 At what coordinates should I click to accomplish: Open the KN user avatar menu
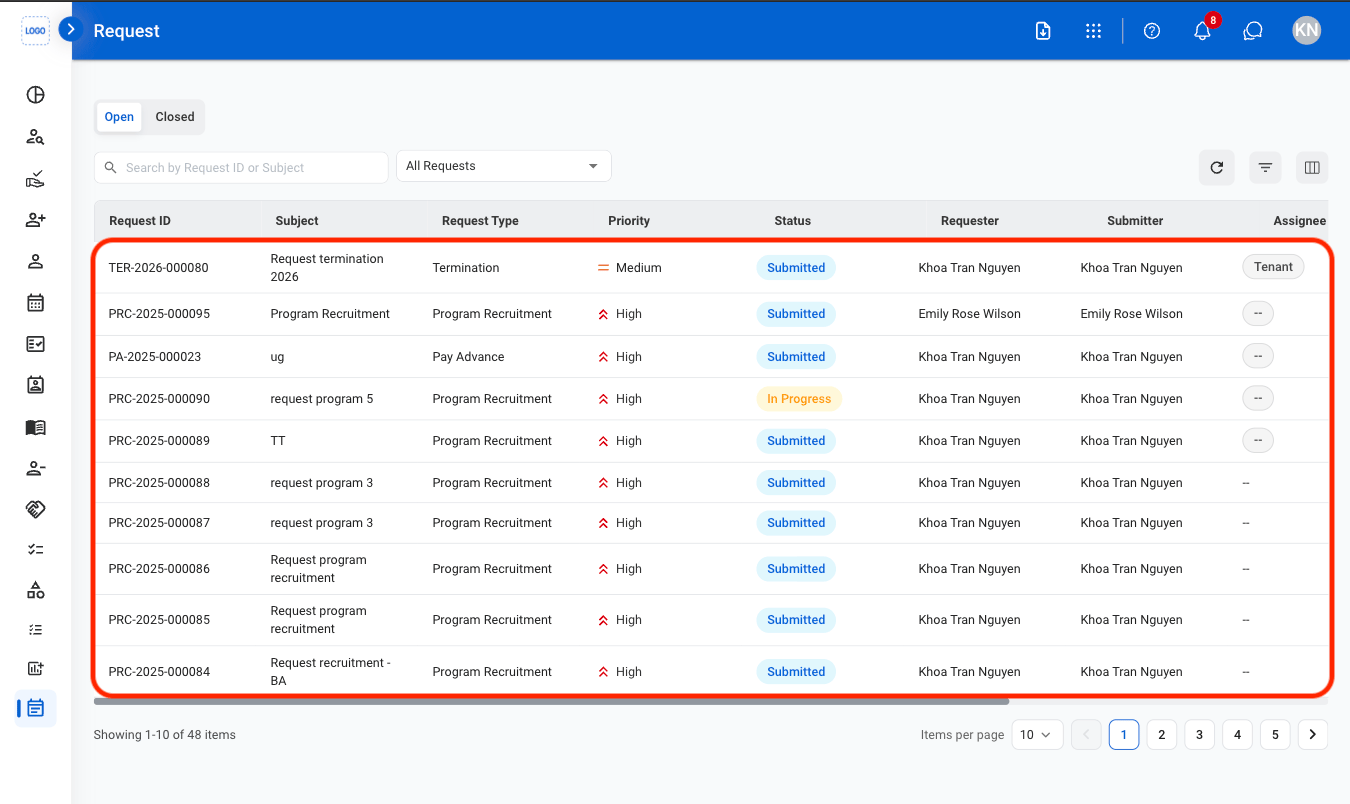pos(1306,30)
